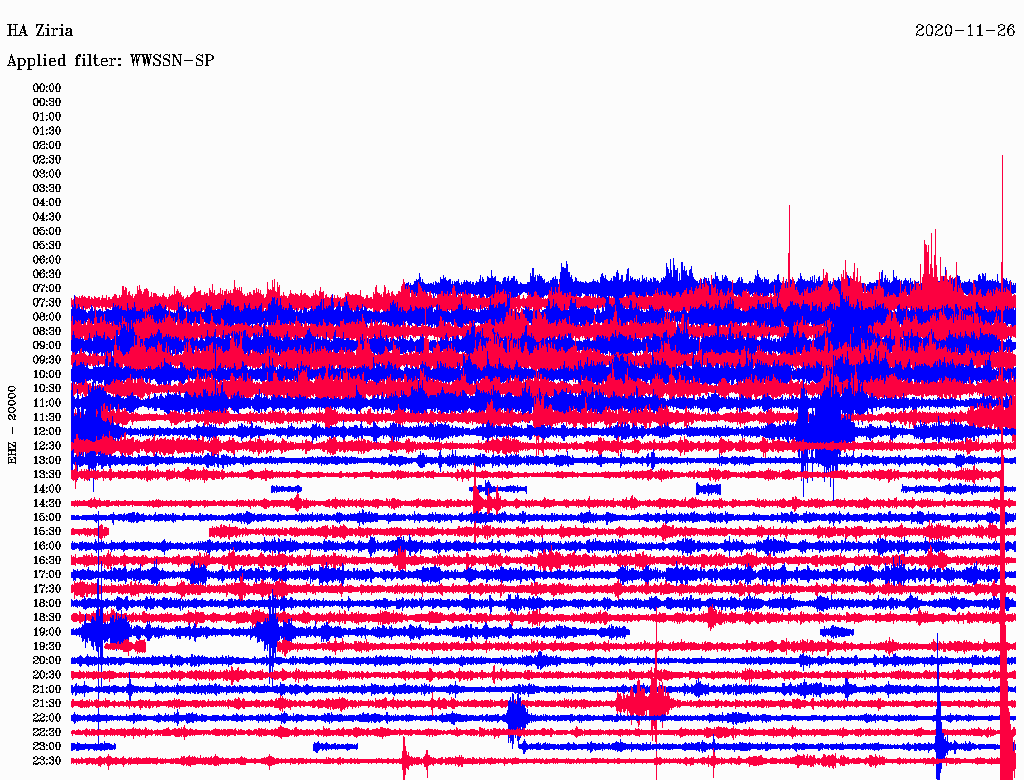Select the 20:00 time label
This screenshot has height=780, width=1024.
(x=47, y=661)
